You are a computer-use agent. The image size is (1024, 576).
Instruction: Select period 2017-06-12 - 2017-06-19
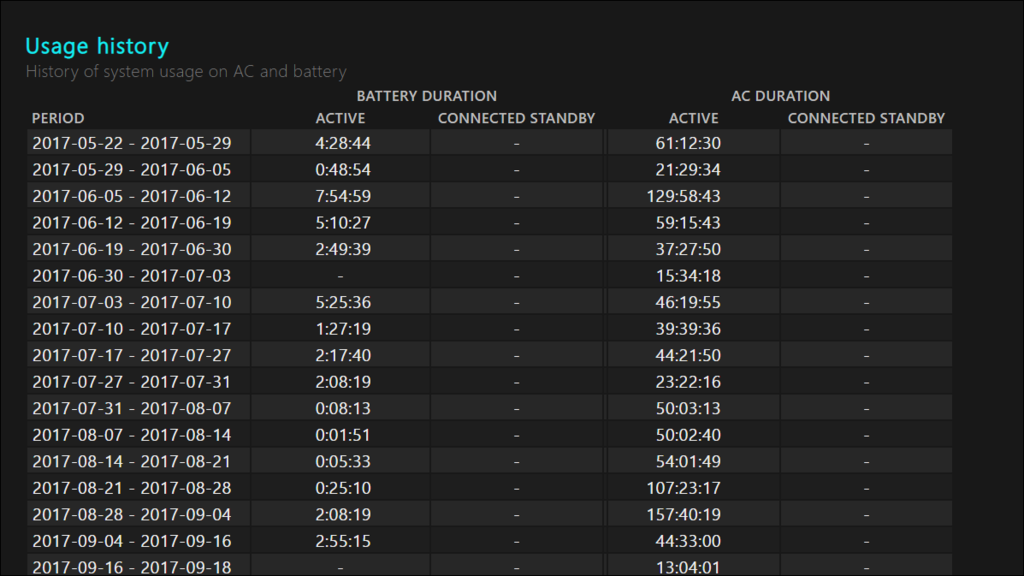tap(132, 223)
